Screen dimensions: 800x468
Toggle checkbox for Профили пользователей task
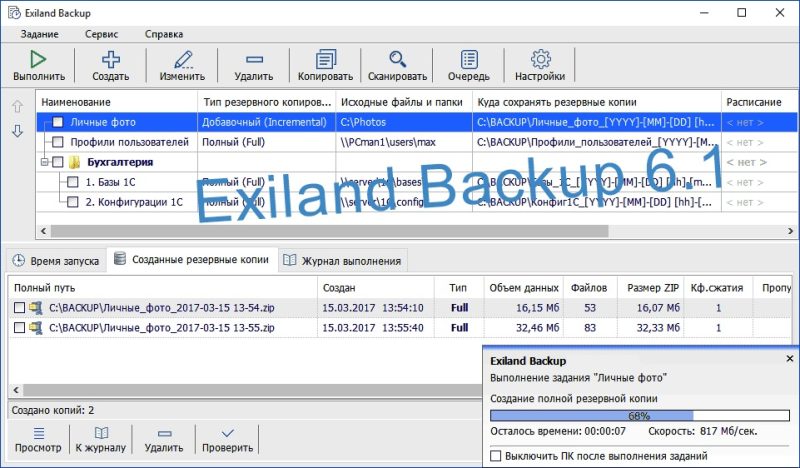tap(58, 142)
